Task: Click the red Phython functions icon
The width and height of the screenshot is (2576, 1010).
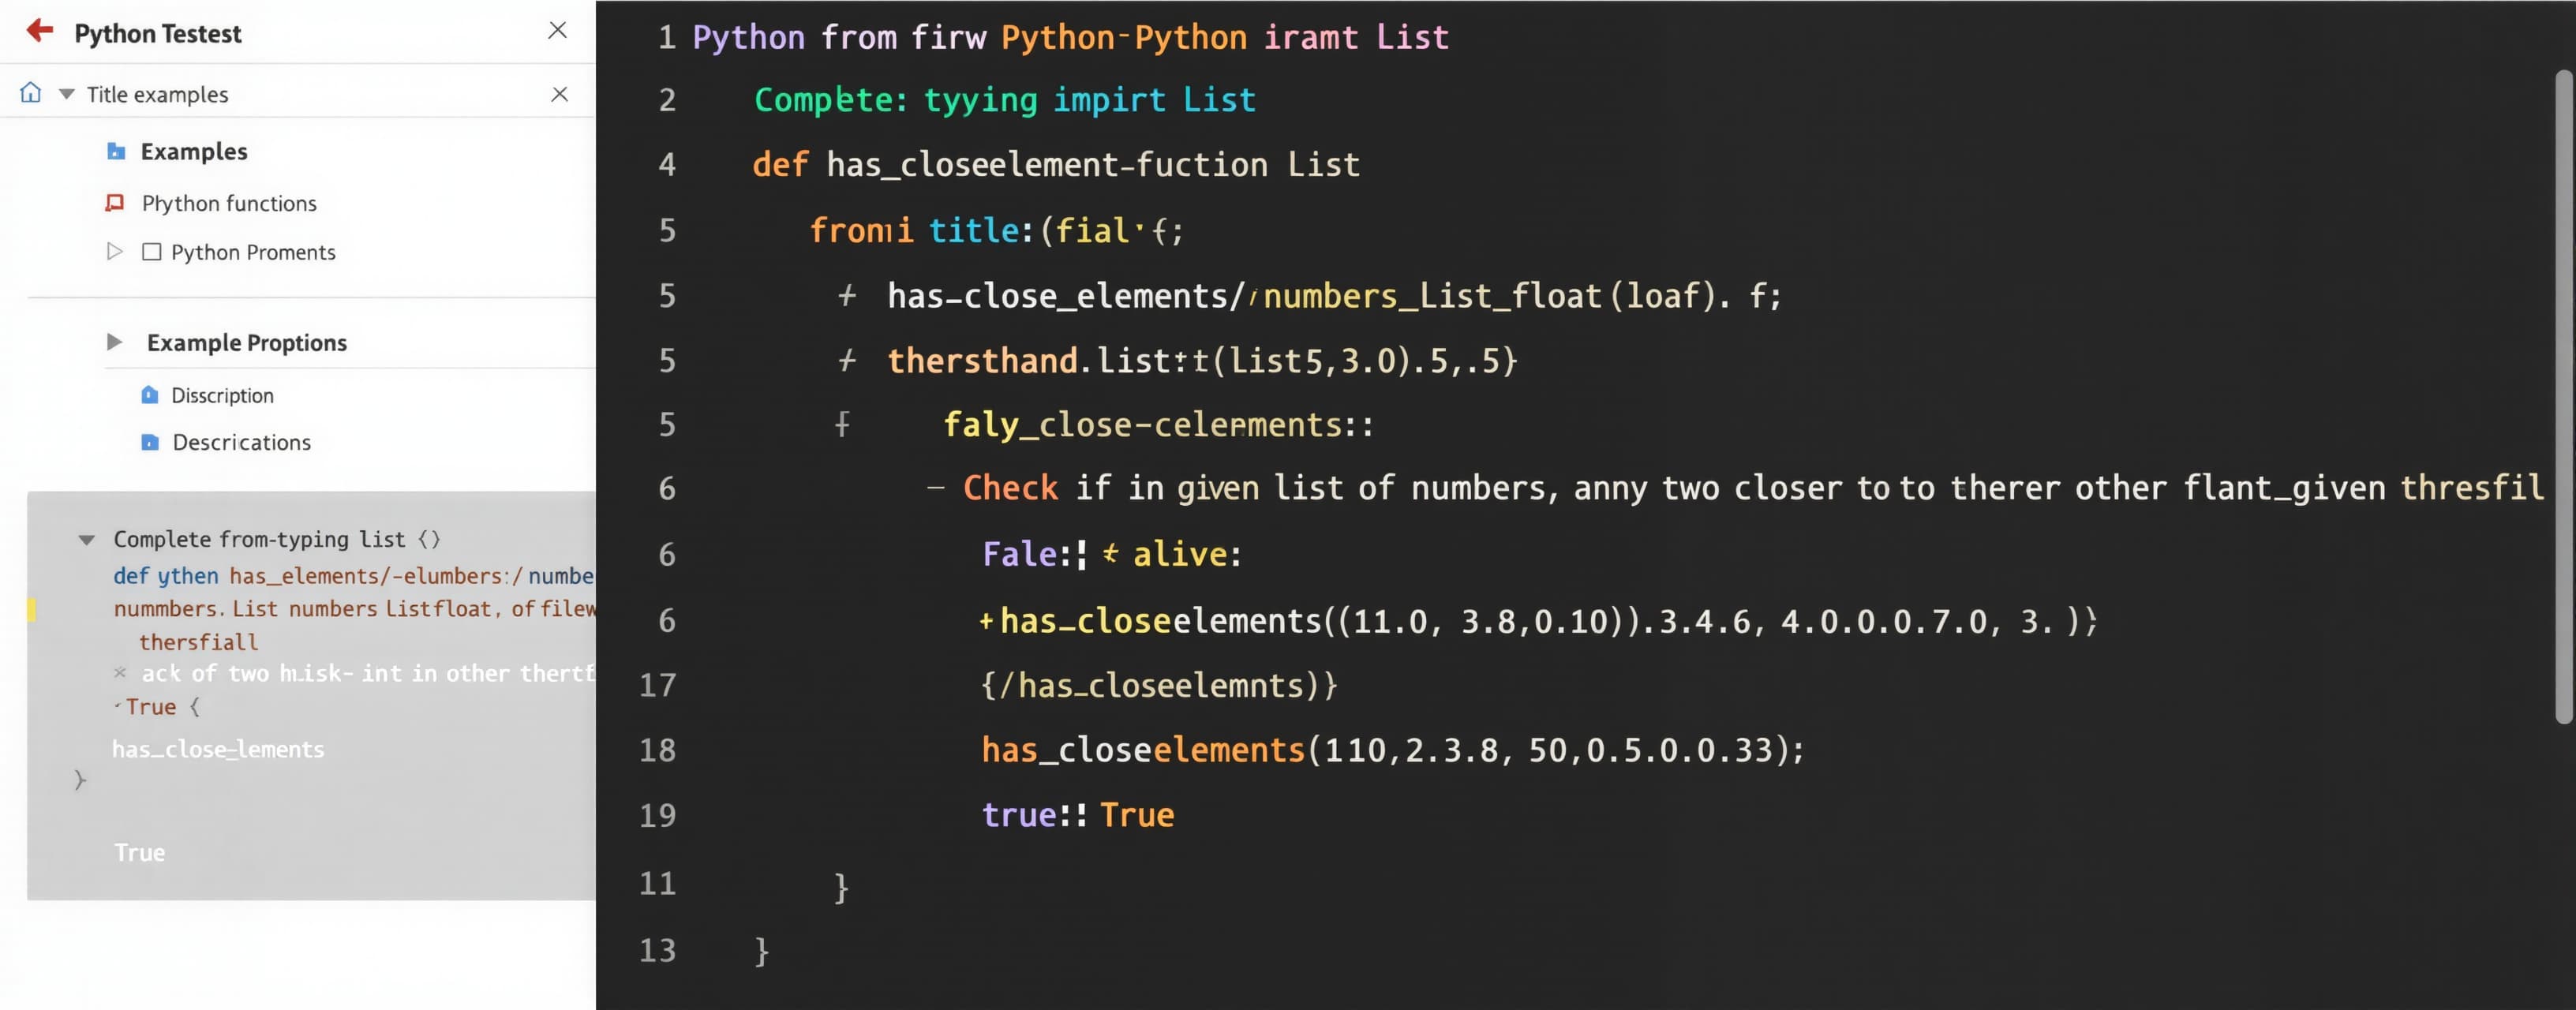Action: coord(115,203)
